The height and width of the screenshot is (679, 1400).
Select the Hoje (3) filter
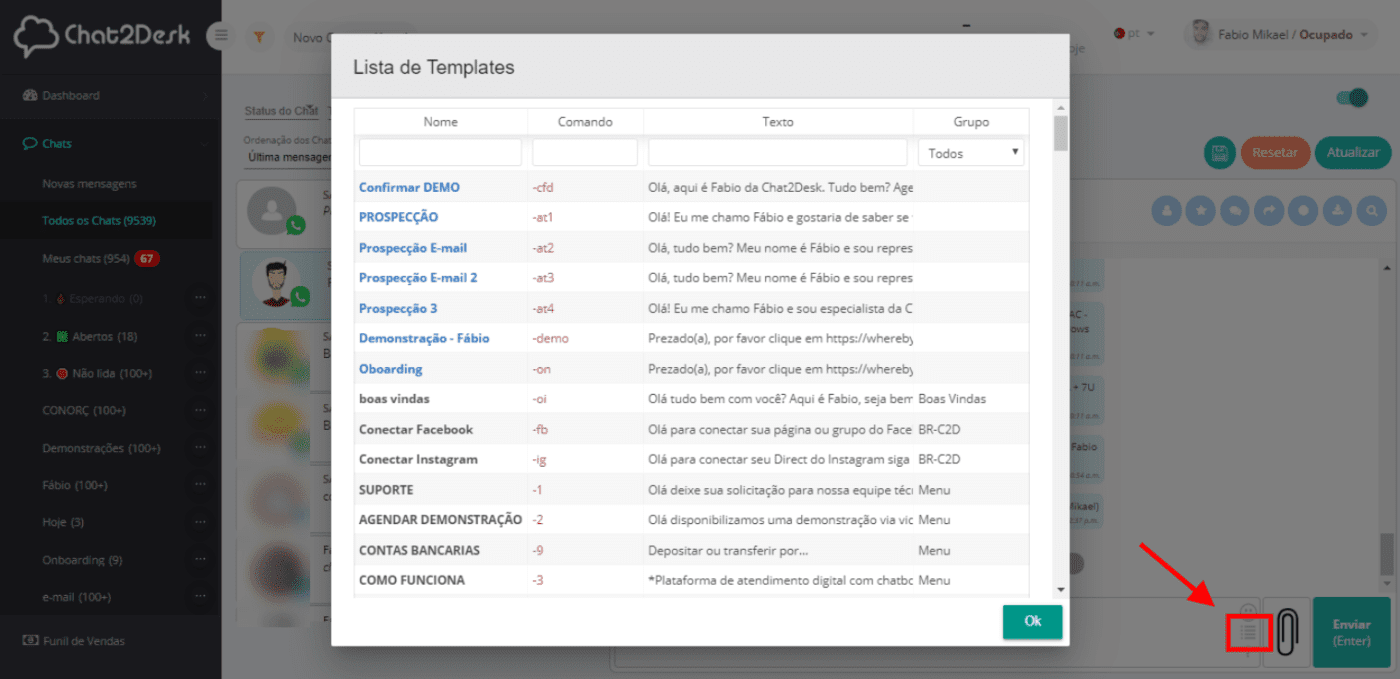pos(63,522)
